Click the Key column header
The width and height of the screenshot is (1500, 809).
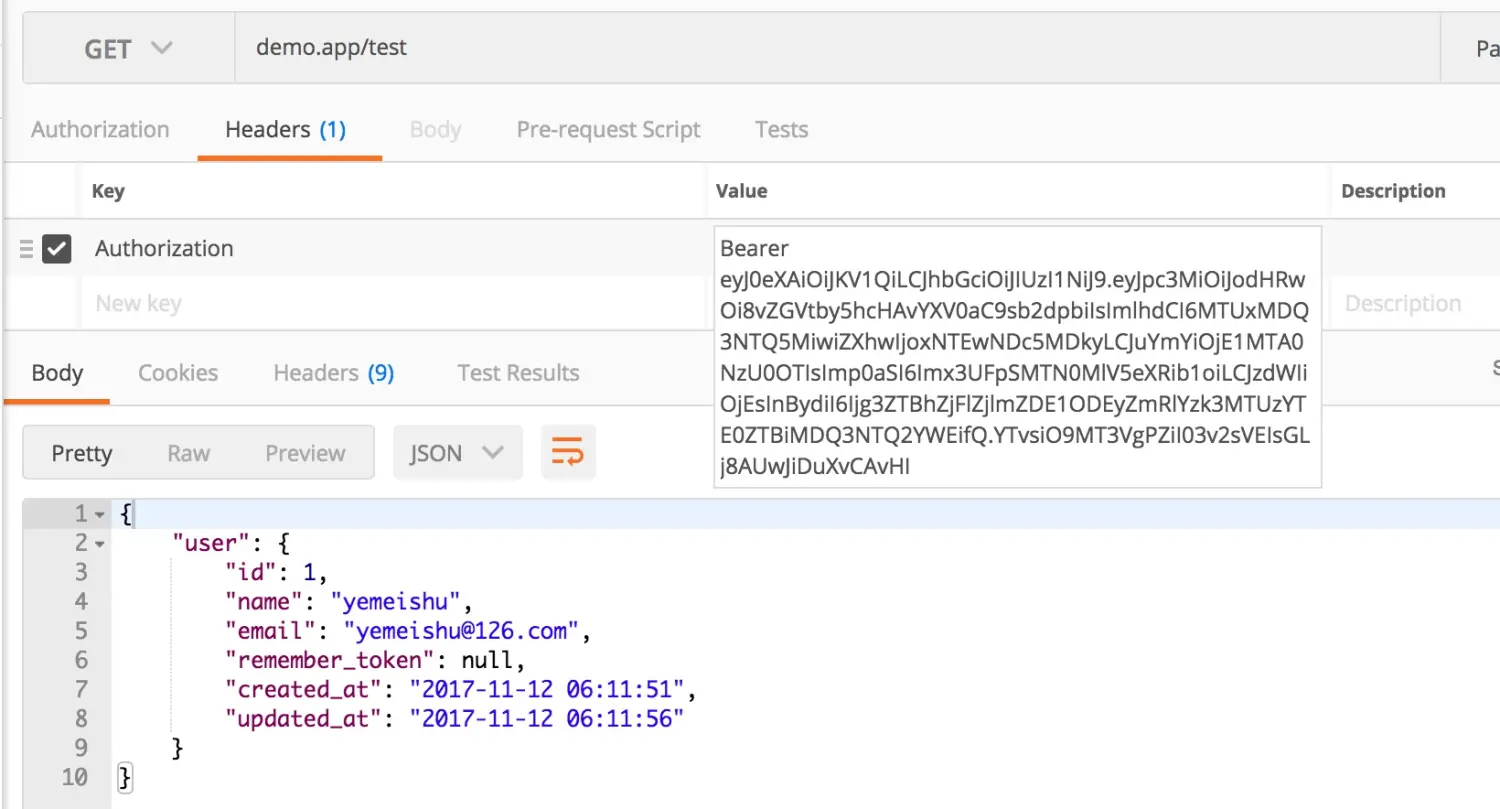[x=108, y=191]
